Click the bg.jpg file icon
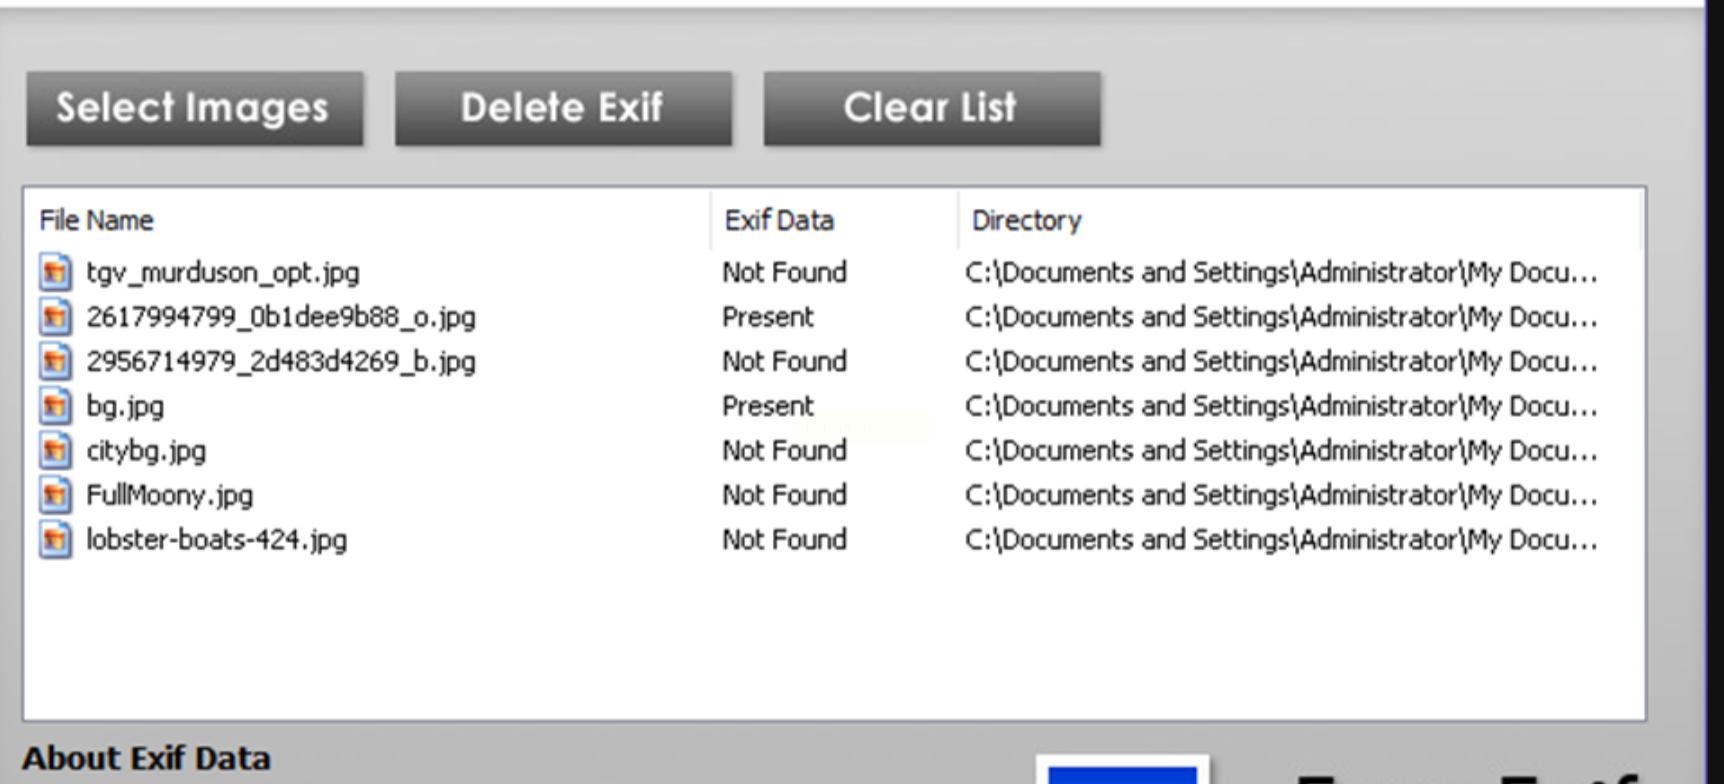The width and height of the screenshot is (1724, 784). 55,406
